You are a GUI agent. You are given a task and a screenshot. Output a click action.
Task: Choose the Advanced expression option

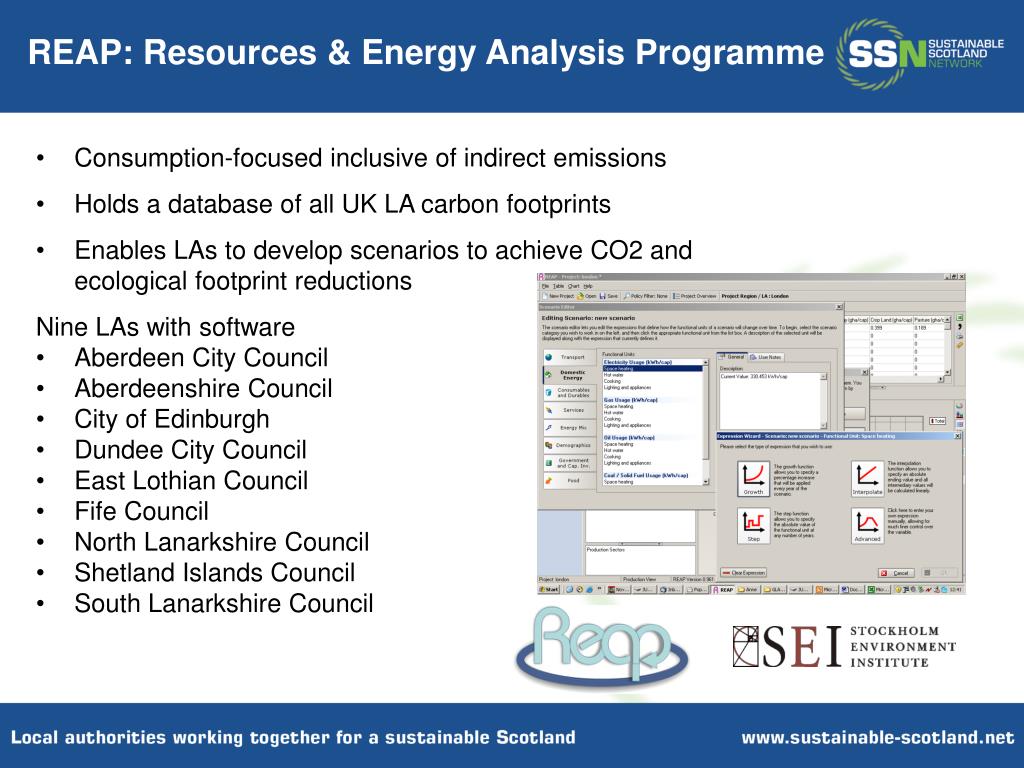tap(867, 526)
